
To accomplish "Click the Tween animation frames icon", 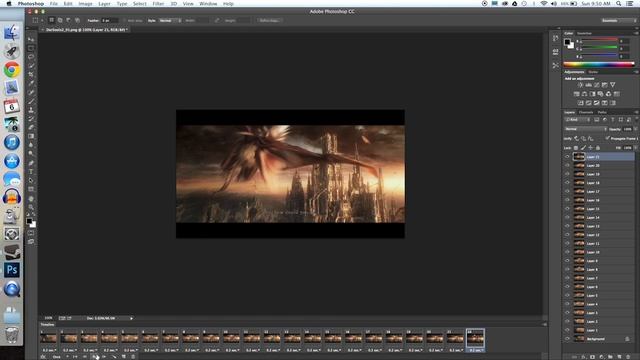I will coord(114,357).
